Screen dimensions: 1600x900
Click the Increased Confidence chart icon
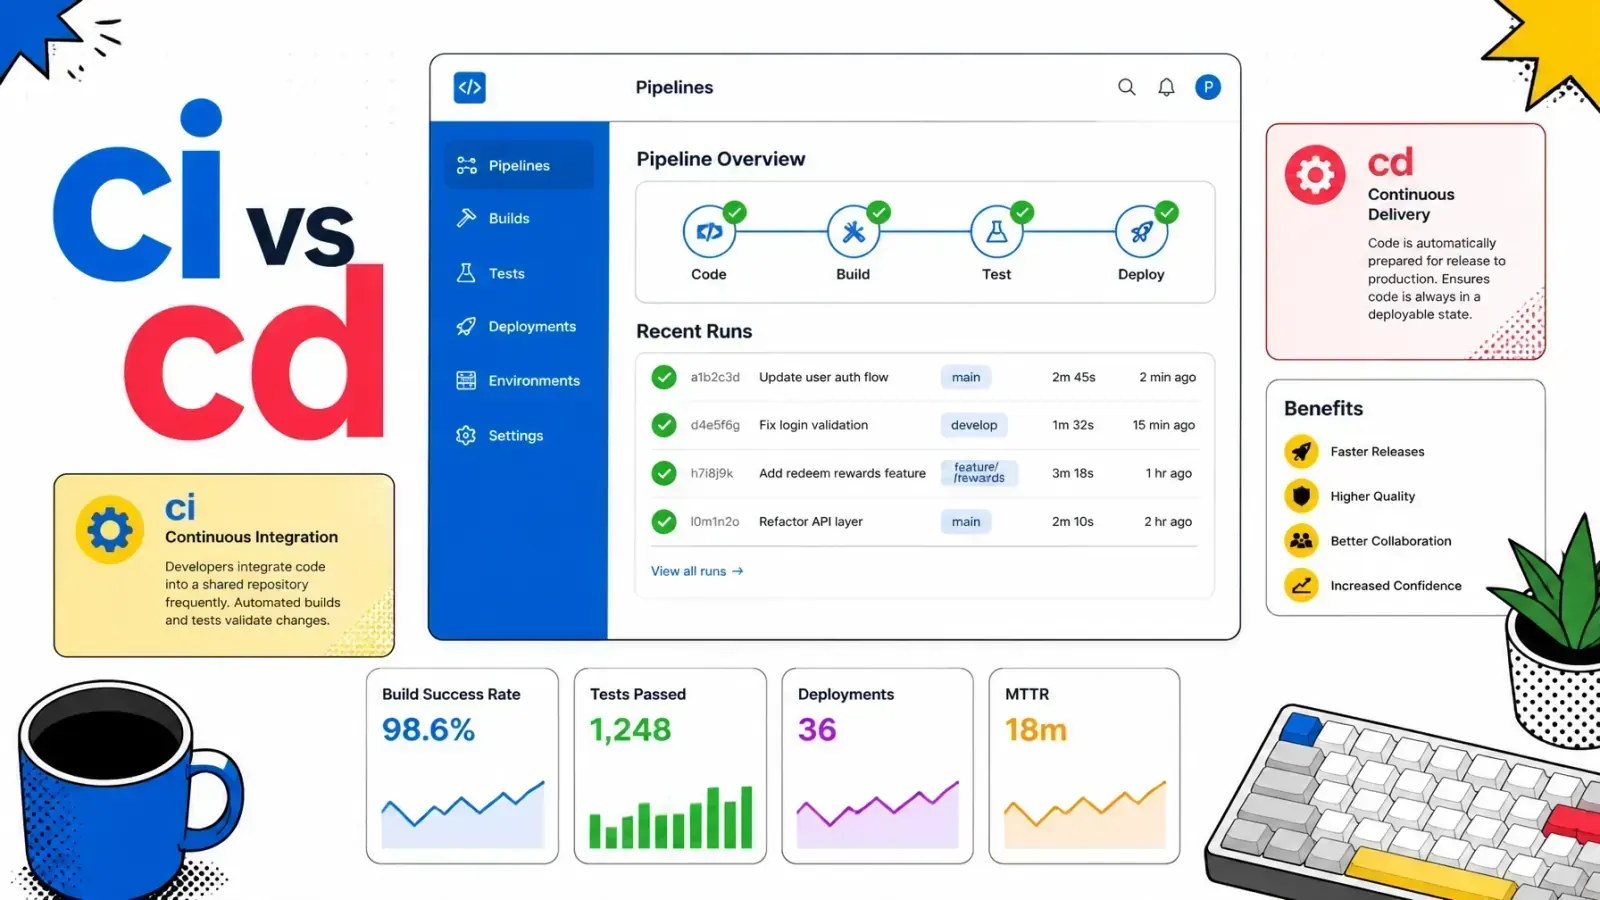(x=1301, y=585)
